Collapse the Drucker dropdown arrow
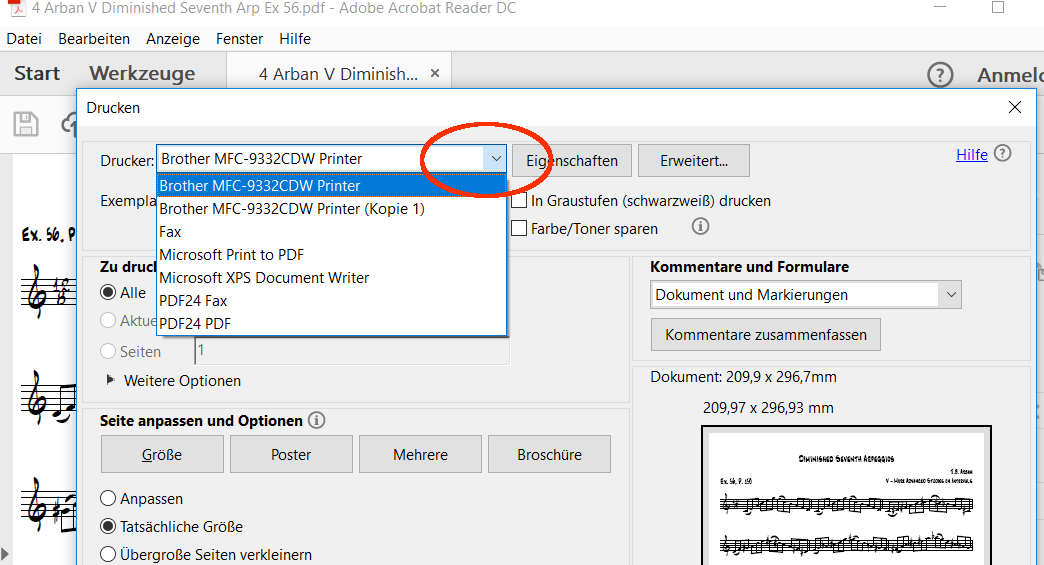 click(495, 159)
